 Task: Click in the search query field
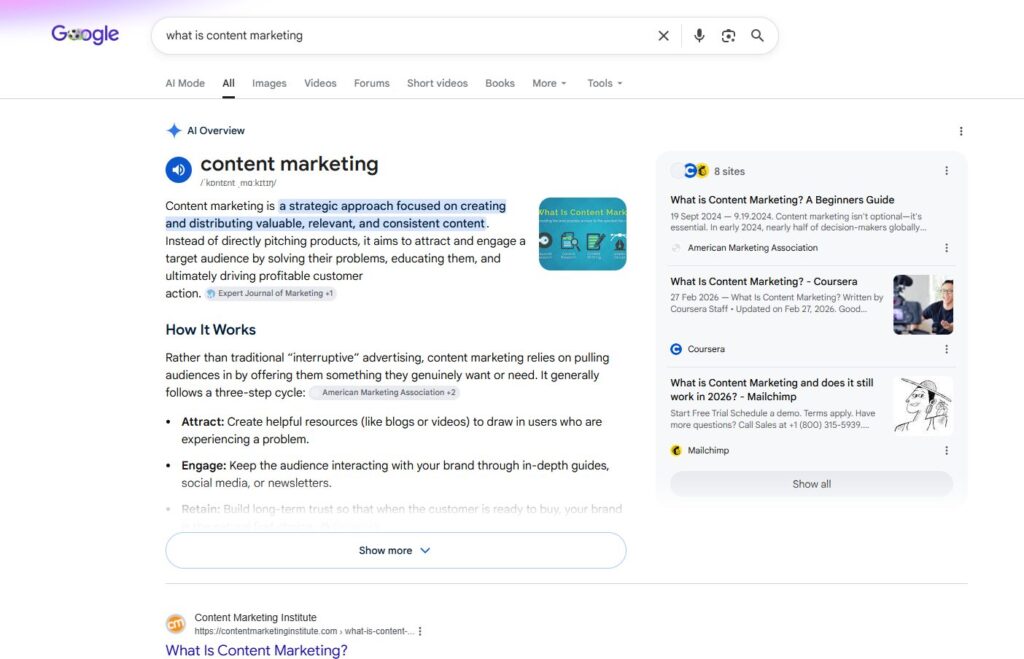click(x=405, y=36)
